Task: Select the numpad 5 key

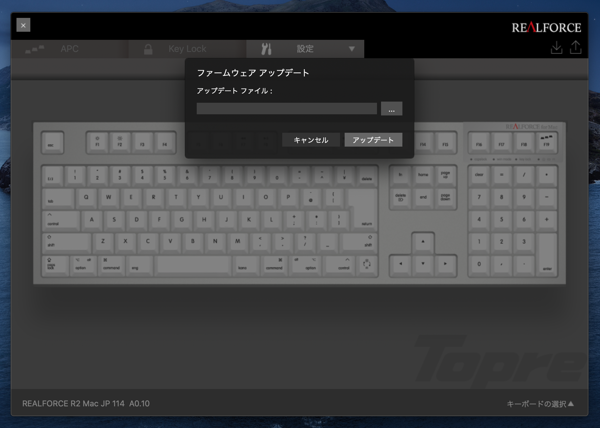Action: coord(502,220)
